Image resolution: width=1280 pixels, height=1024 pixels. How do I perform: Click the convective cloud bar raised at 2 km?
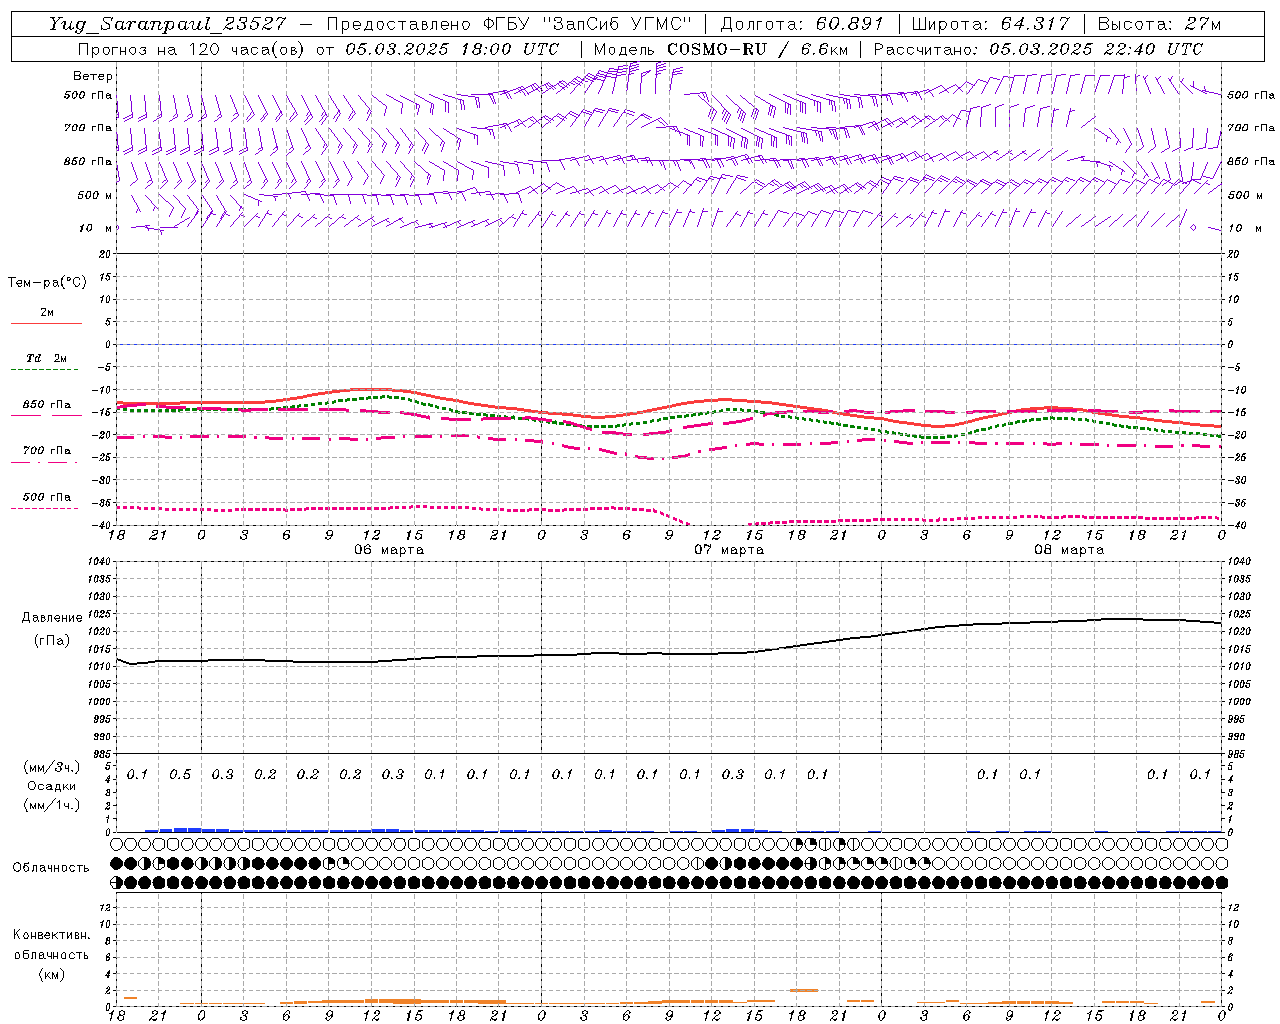803,990
